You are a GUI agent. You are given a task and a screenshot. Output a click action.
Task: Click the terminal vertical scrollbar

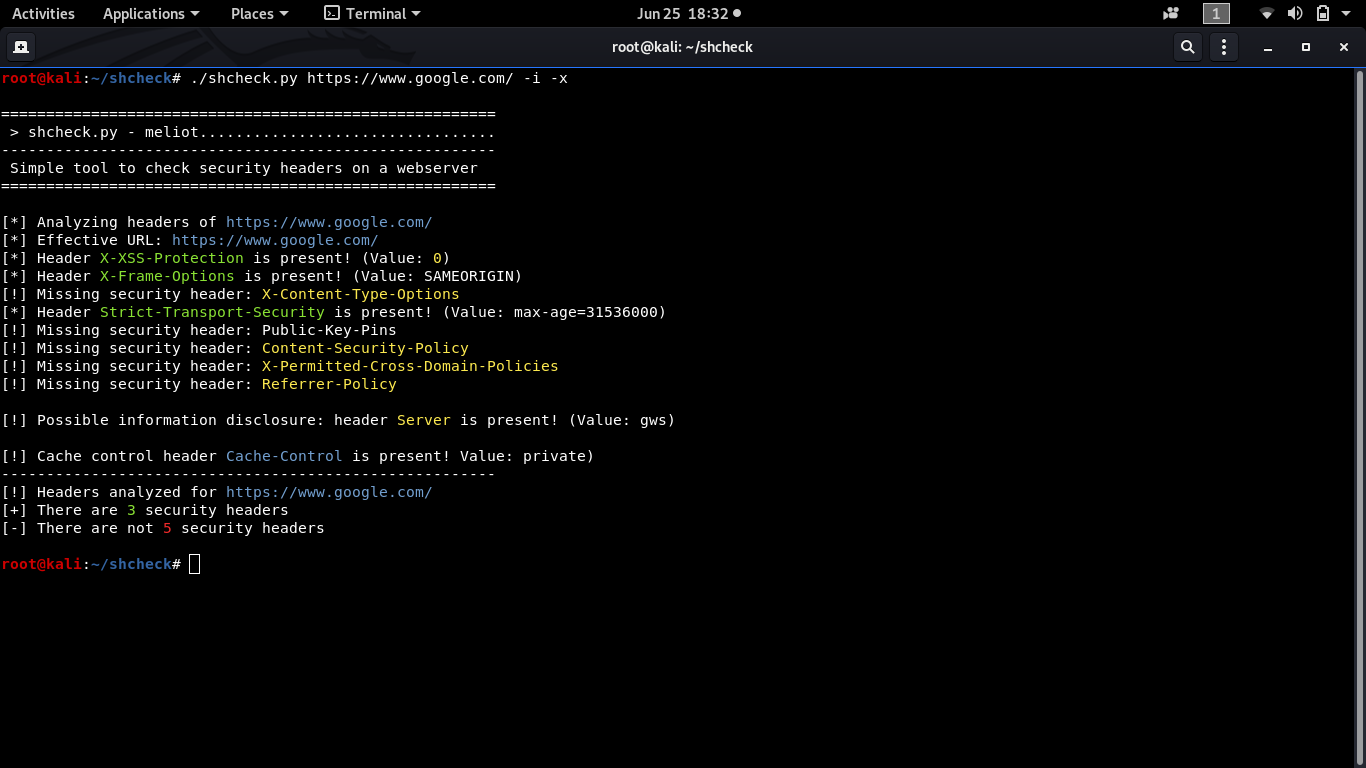pos(1360,417)
